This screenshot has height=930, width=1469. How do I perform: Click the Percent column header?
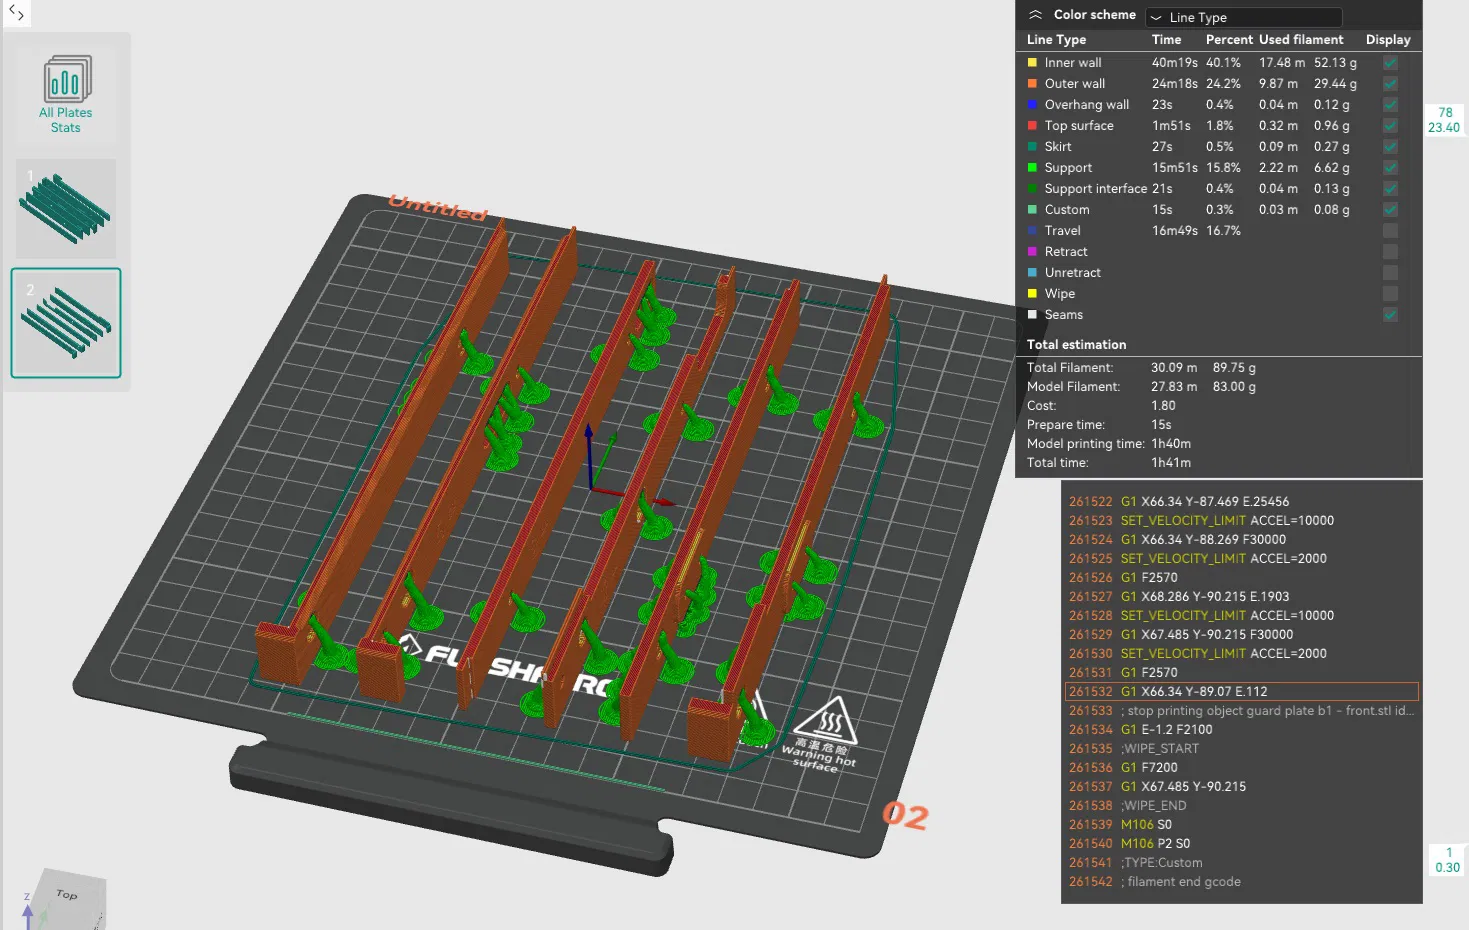pyautogui.click(x=1229, y=40)
